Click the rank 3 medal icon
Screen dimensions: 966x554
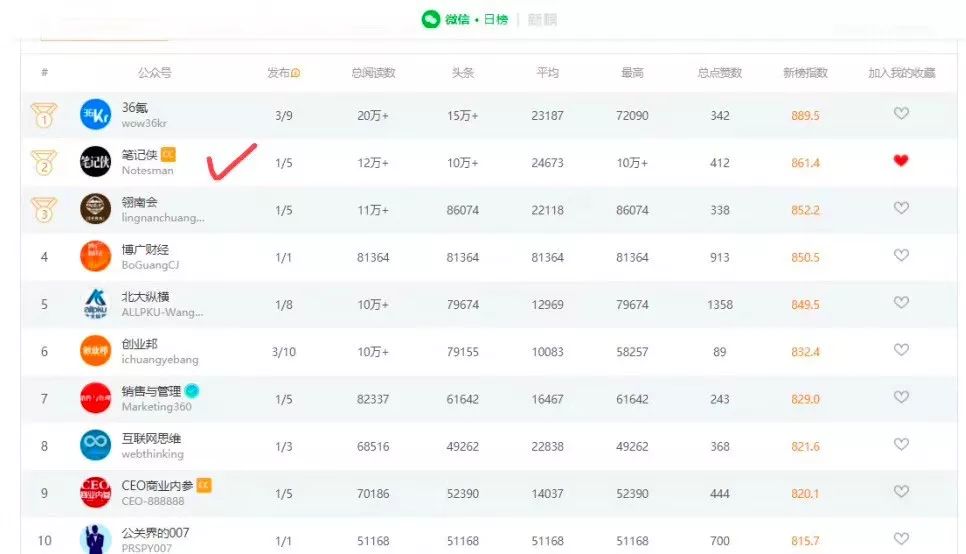click(44, 210)
